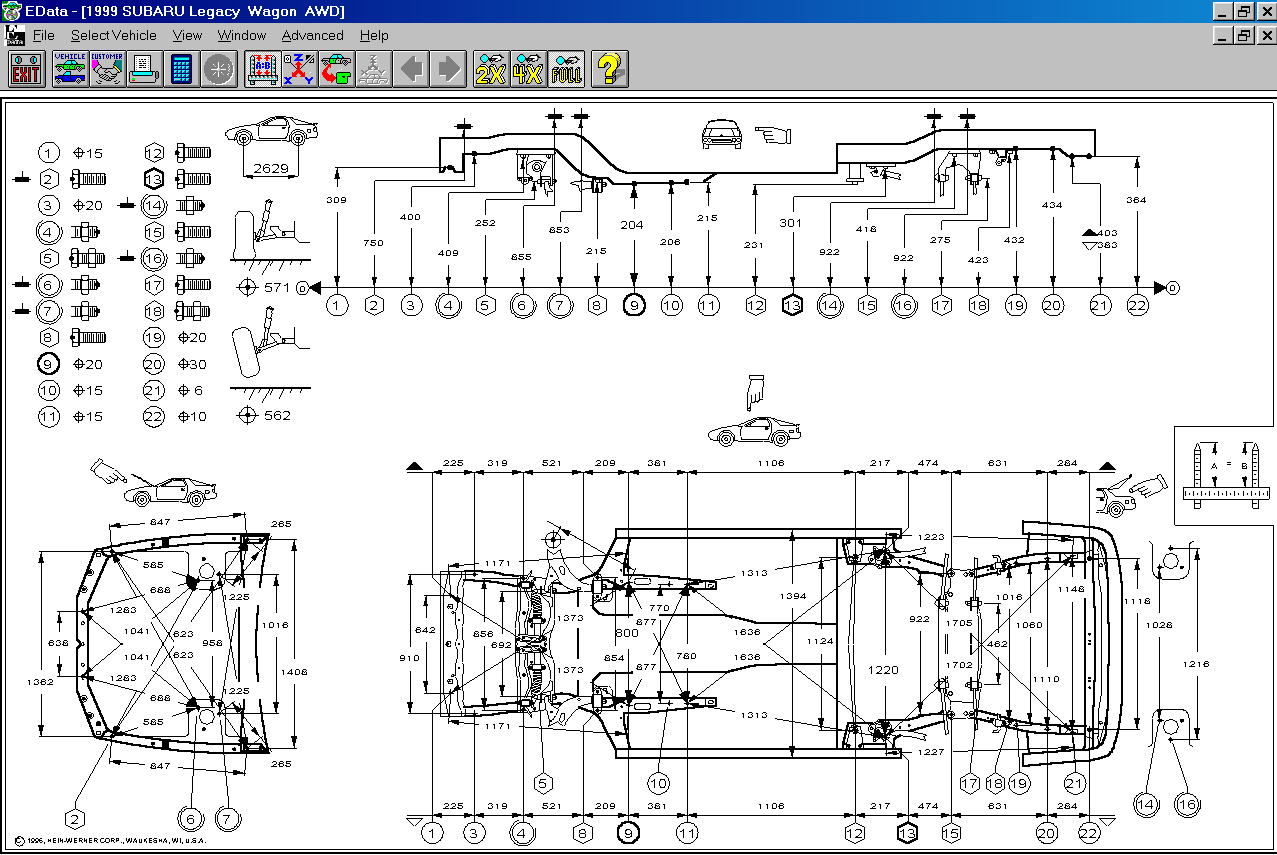Viewport: 1277px width, 855px height.
Task: Click the 1124 dimension in underbody view
Action: (x=820, y=641)
